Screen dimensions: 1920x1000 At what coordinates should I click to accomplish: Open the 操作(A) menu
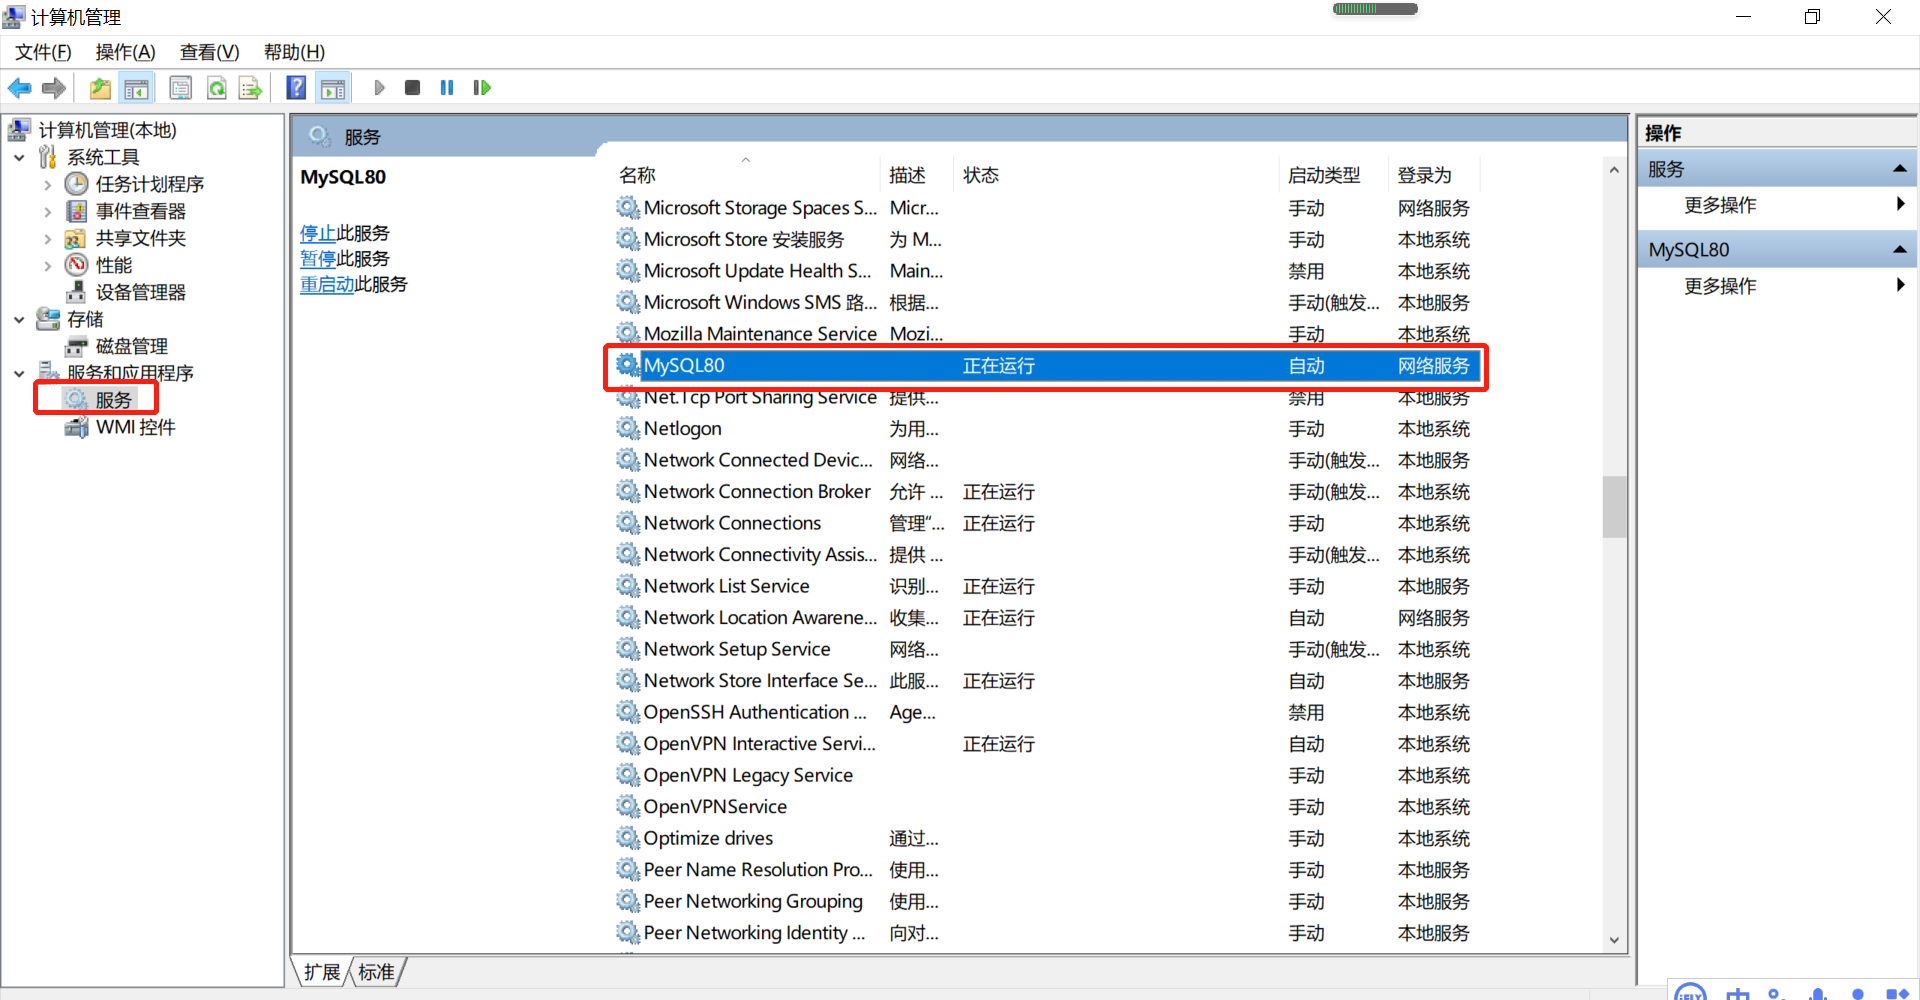coord(125,52)
